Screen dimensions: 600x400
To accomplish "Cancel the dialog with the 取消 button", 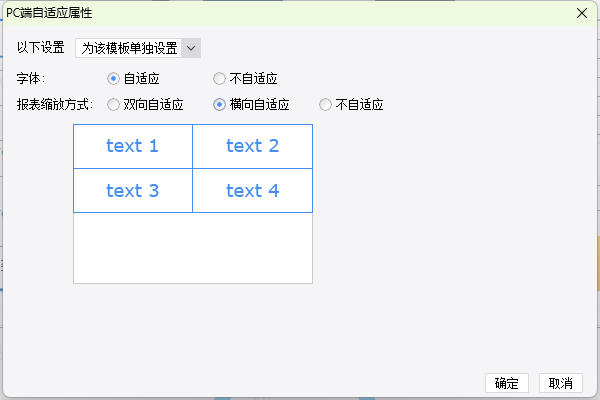I will pyautogui.click(x=561, y=383).
